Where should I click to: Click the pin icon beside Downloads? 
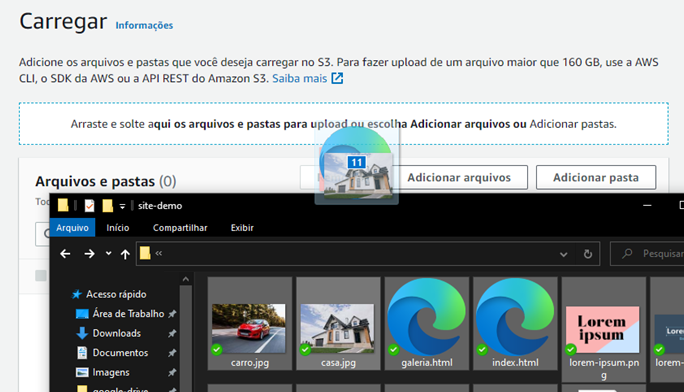pyautogui.click(x=172, y=334)
